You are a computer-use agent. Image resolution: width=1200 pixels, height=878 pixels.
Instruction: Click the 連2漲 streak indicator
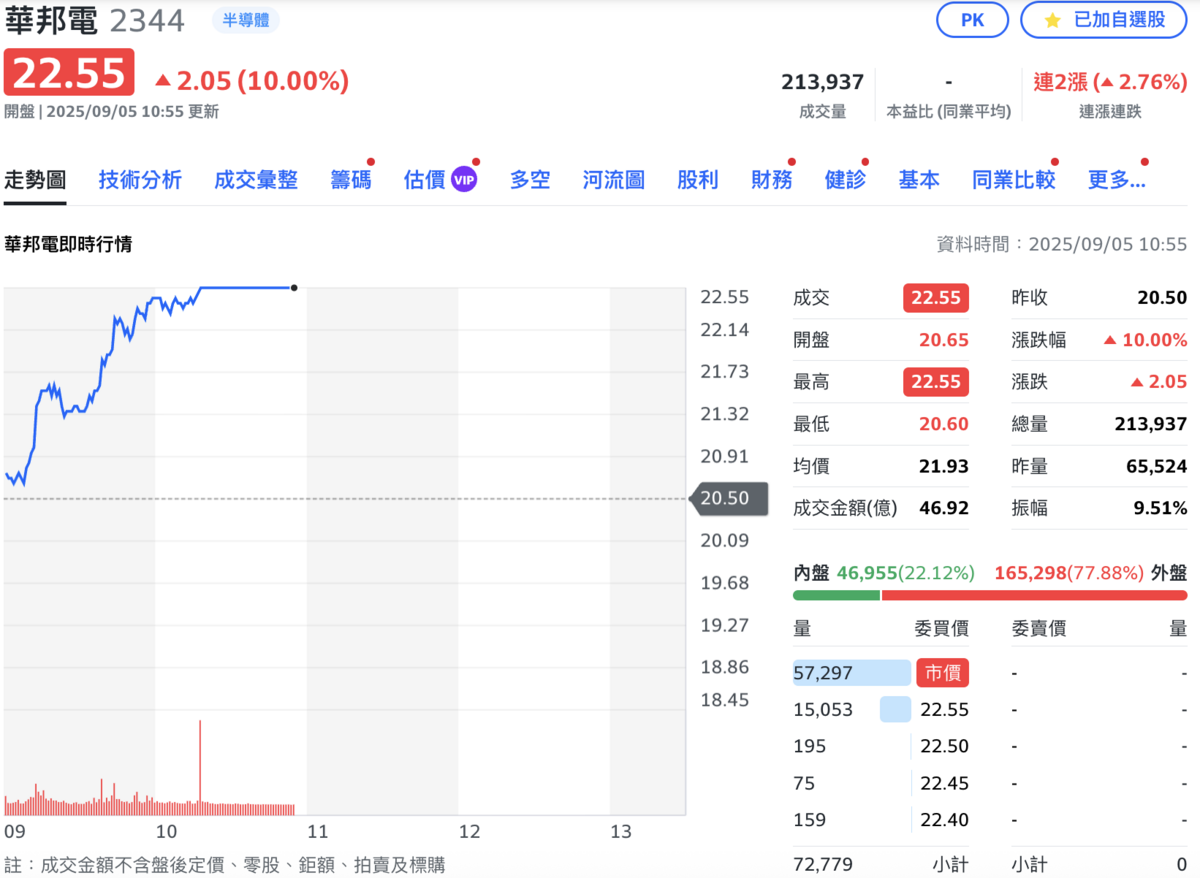(1110, 82)
